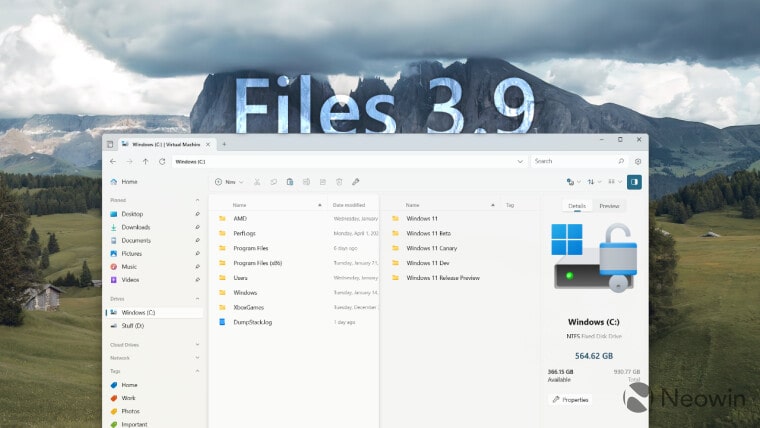Select the Windows (C:) | Virtual Machine tab

[166, 144]
